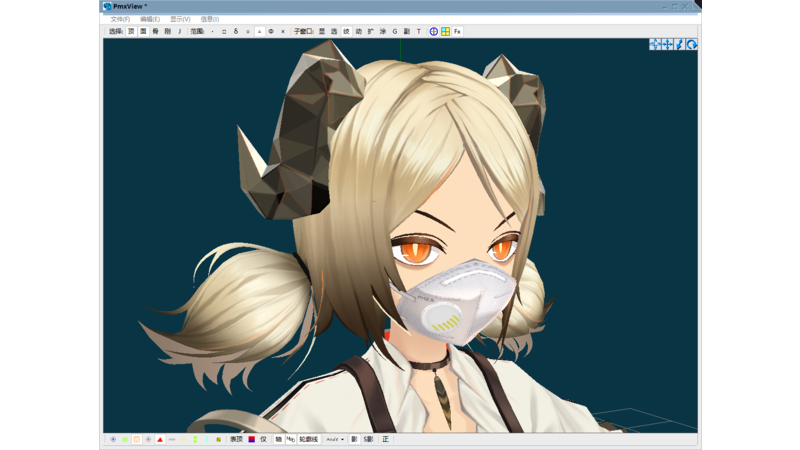Click the red-blue color square icon
This screenshot has height=450, width=800.
(252, 439)
